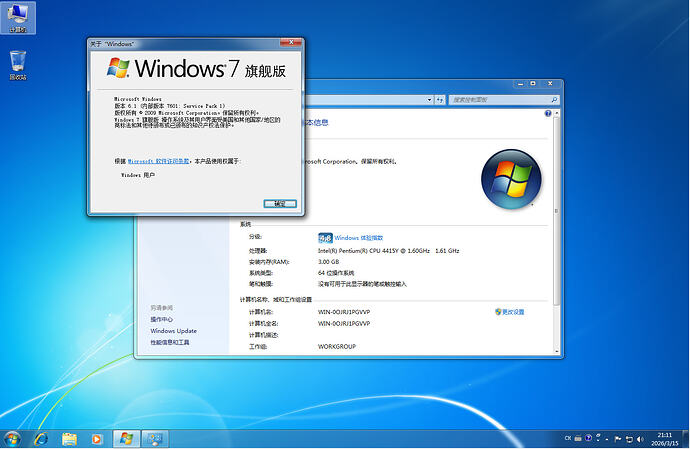Switch to System control panel taskbar button
690x449 pixels.
[x=155, y=439]
